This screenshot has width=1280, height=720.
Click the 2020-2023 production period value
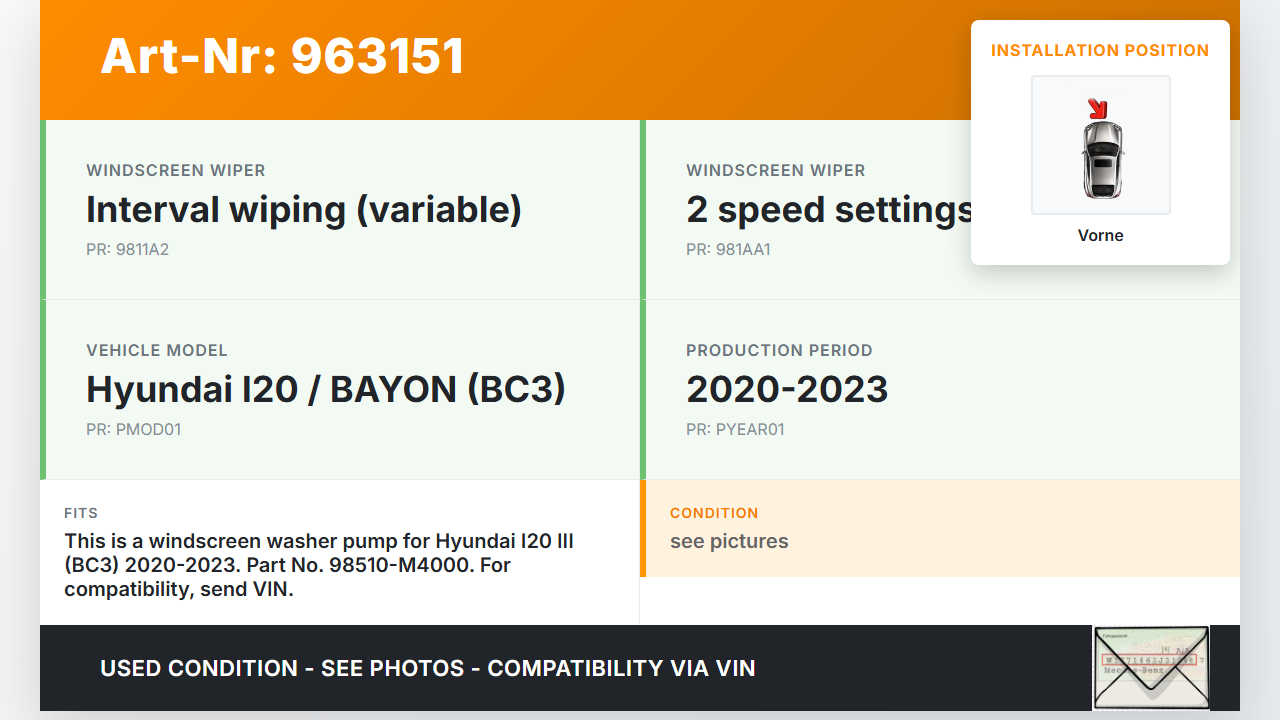(787, 389)
